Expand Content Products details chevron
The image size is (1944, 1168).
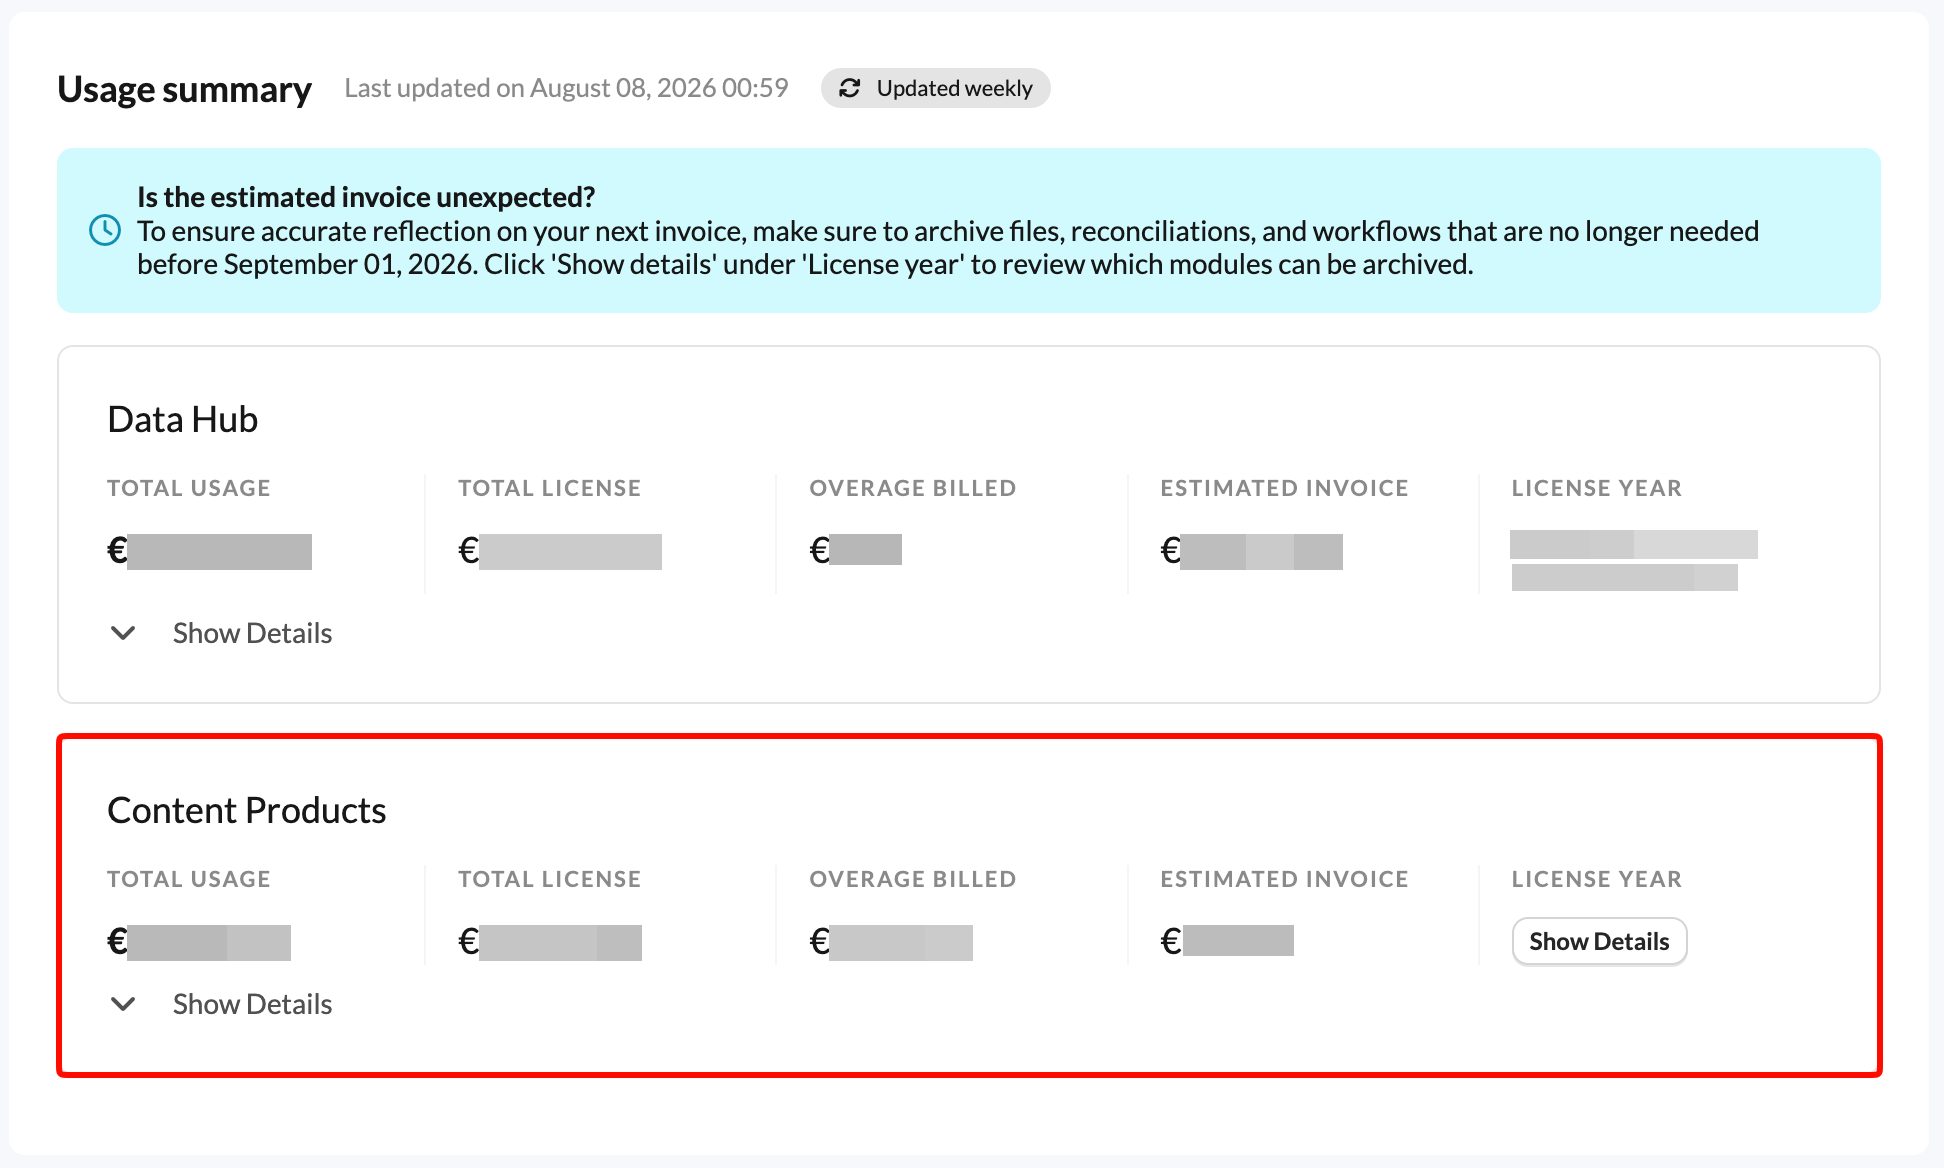pyautogui.click(x=123, y=1004)
